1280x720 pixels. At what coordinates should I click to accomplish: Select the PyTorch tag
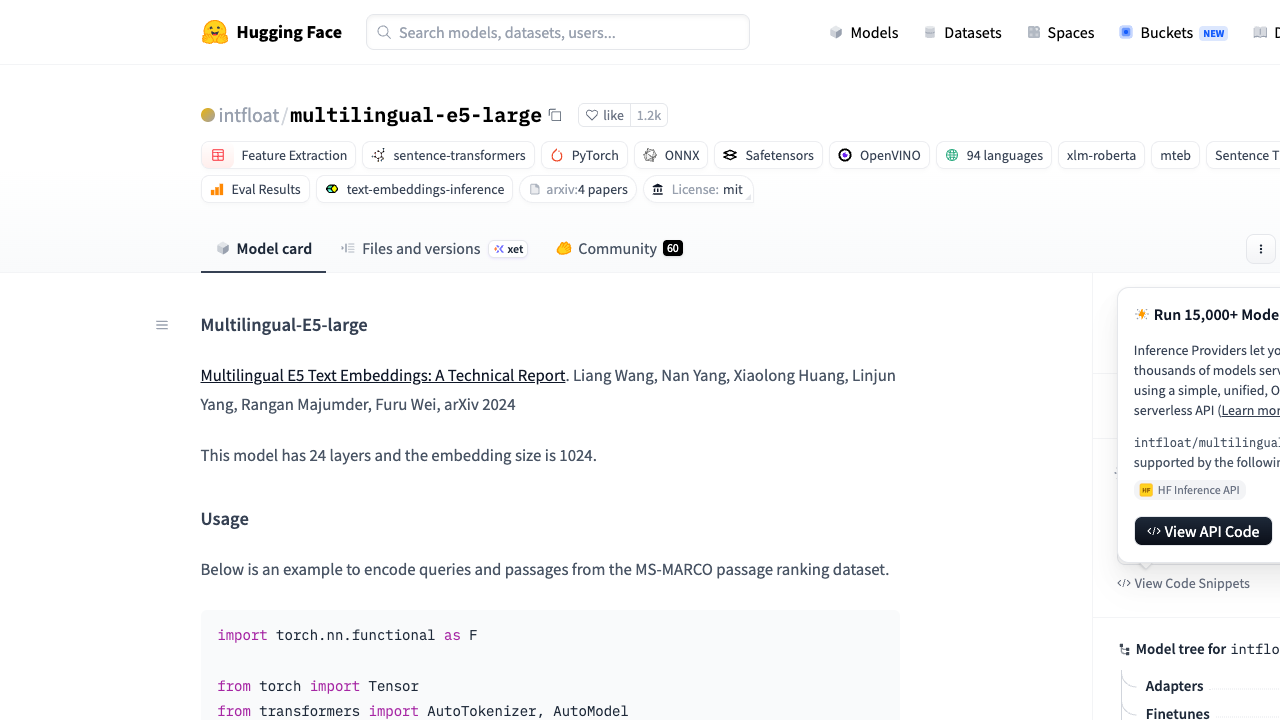point(585,155)
